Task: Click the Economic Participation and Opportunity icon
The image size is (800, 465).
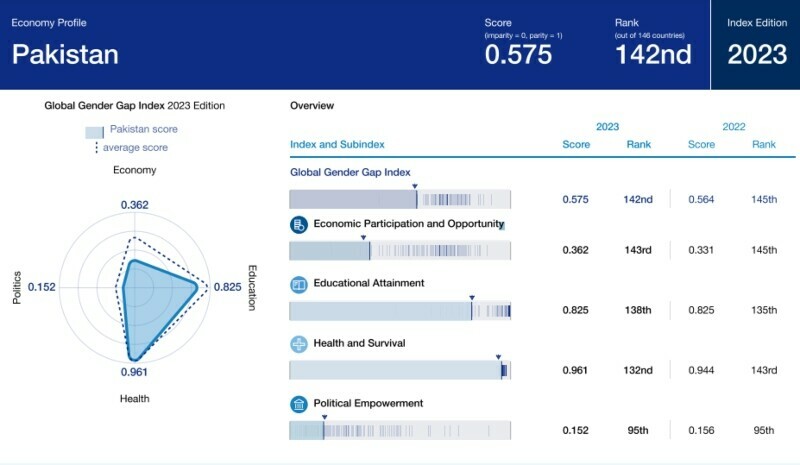Action: tap(299, 224)
